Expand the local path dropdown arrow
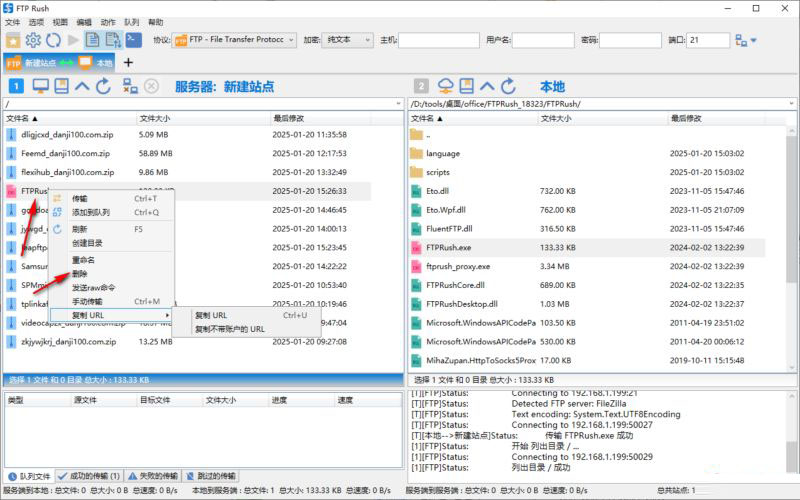The height and width of the screenshot is (500, 800). 791,104
